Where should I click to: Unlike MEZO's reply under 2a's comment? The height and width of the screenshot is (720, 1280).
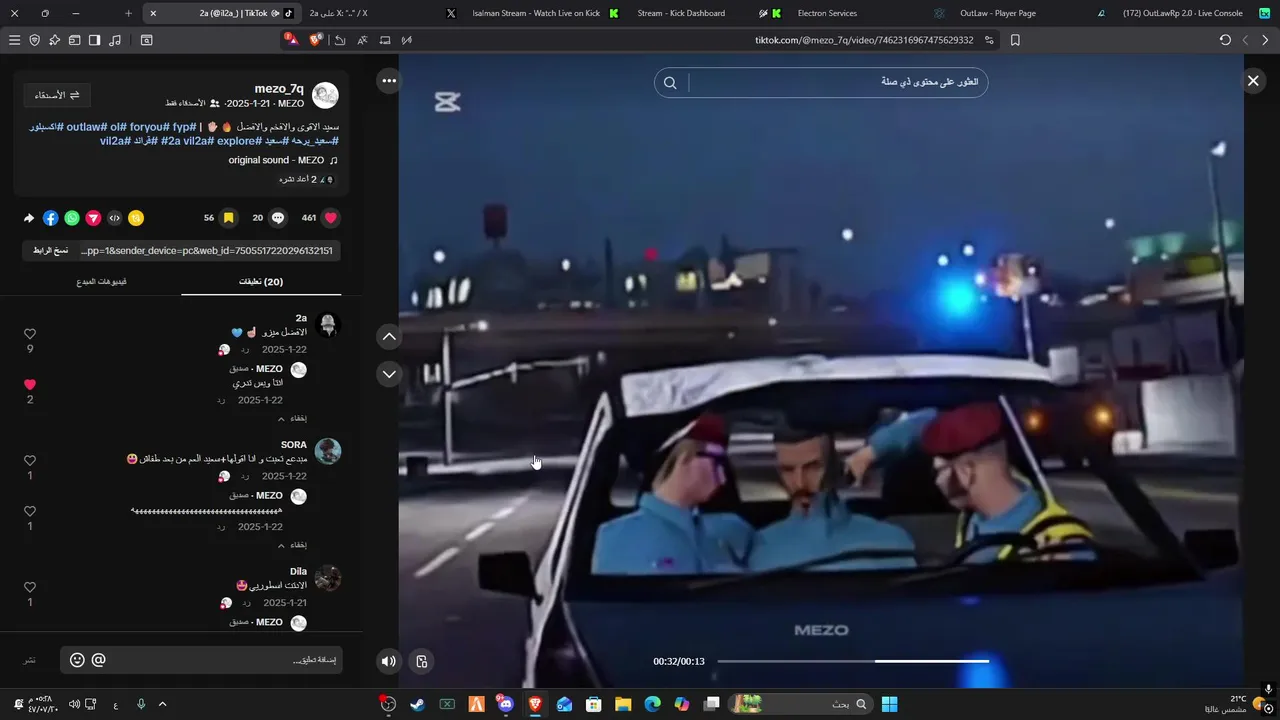coord(30,385)
